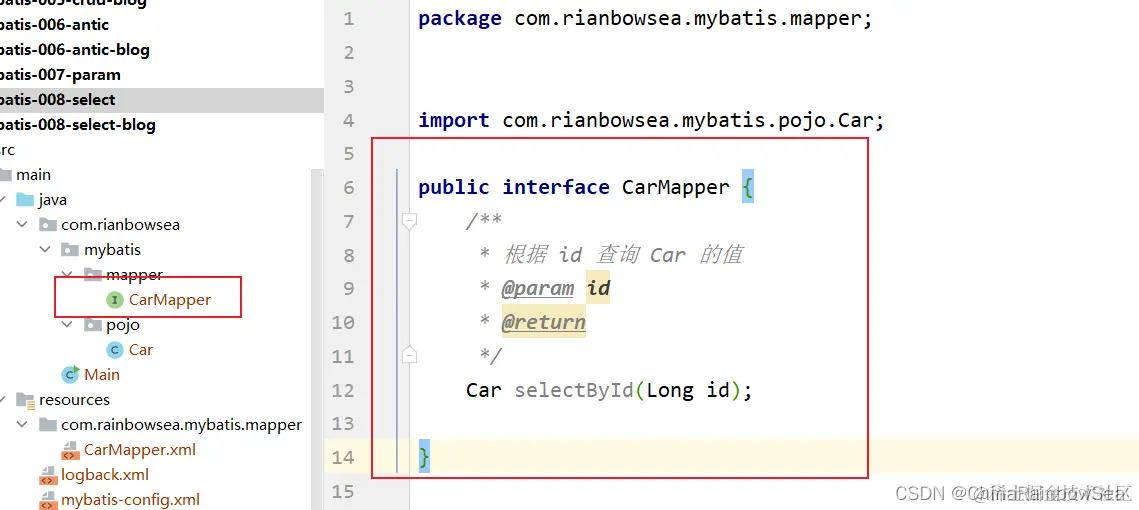
Task: Click the opening brace on line 6
Action: [747, 187]
